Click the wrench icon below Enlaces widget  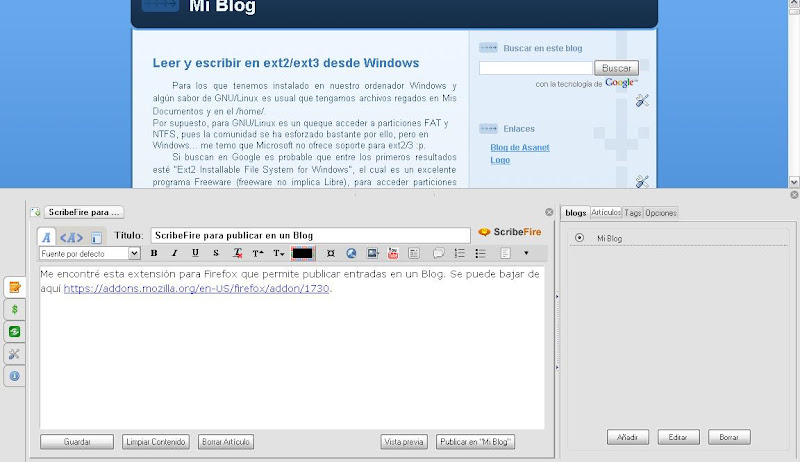click(x=642, y=181)
